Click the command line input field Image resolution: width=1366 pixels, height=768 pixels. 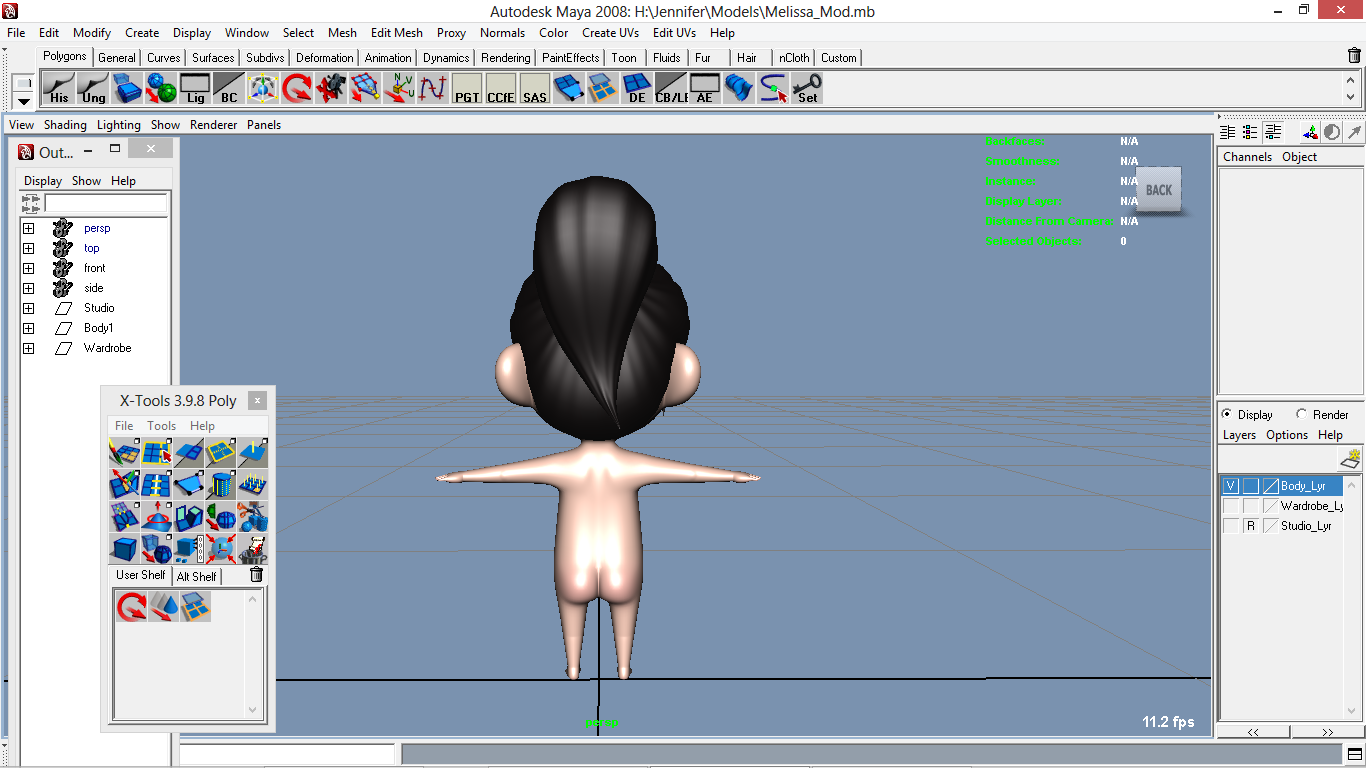click(287, 754)
